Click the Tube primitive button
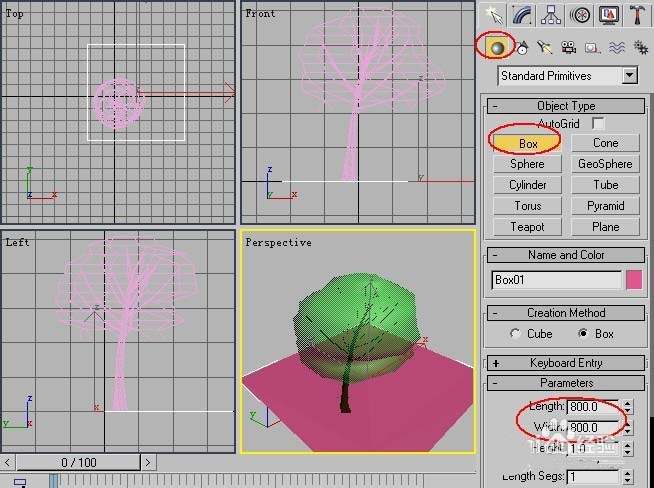654x488 pixels. pyautogui.click(x=605, y=185)
